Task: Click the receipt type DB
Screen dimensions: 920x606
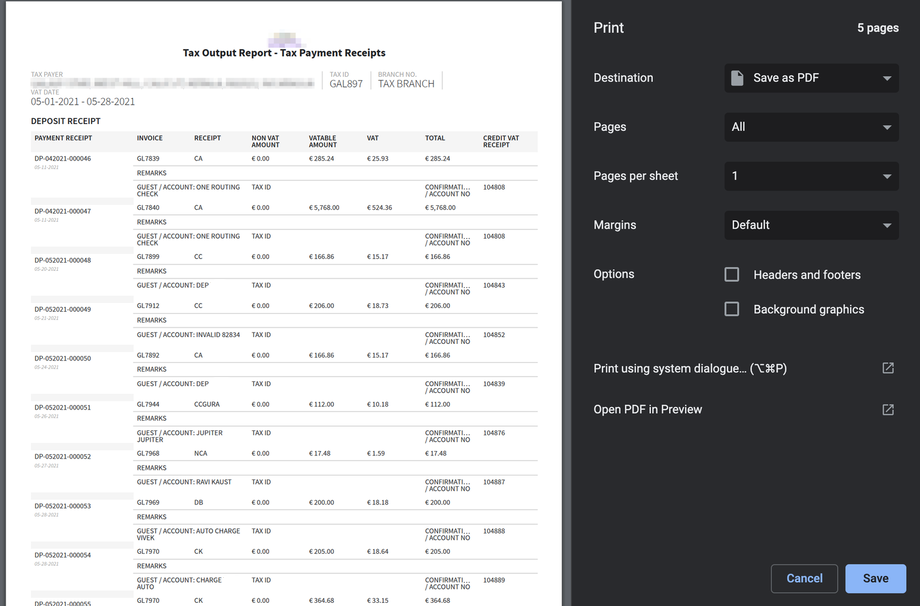Action: click(198, 503)
